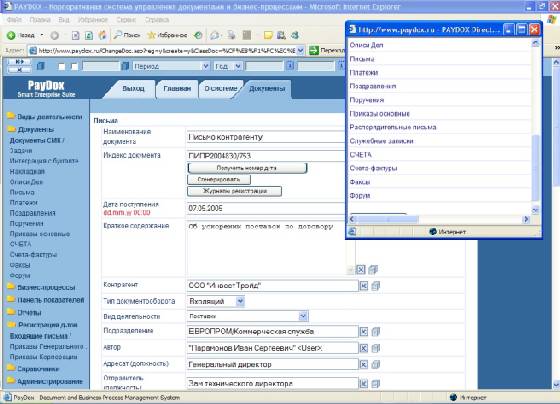The height and width of the screenshot is (404, 560).
Task: Click the Forward arrow in browser toolbar
Action: (54, 35)
